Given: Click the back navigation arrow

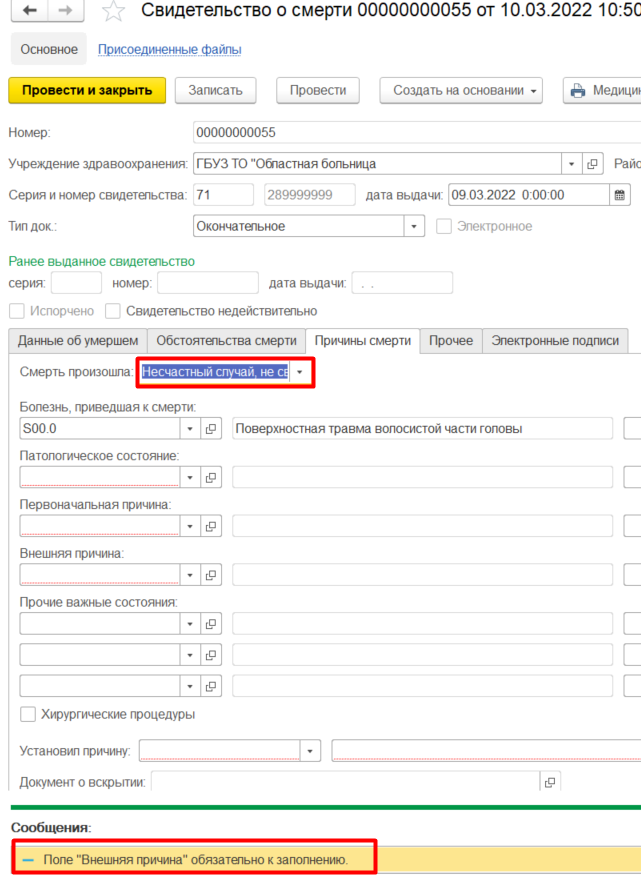Looking at the screenshot, I should click(x=29, y=12).
